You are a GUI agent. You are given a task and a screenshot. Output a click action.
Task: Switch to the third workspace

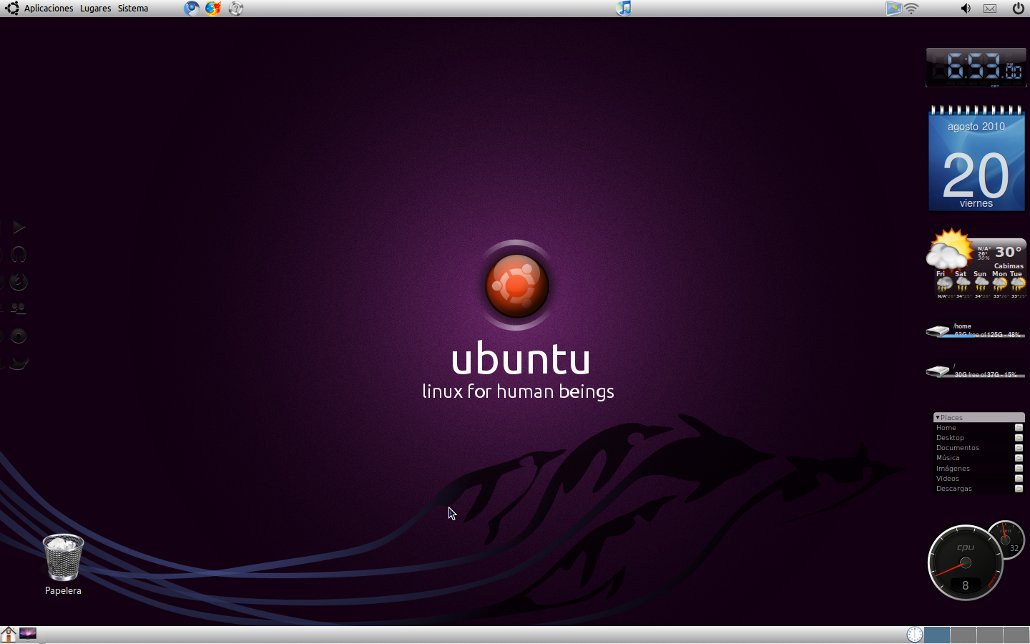pyautogui.click(x=989, y=635)
